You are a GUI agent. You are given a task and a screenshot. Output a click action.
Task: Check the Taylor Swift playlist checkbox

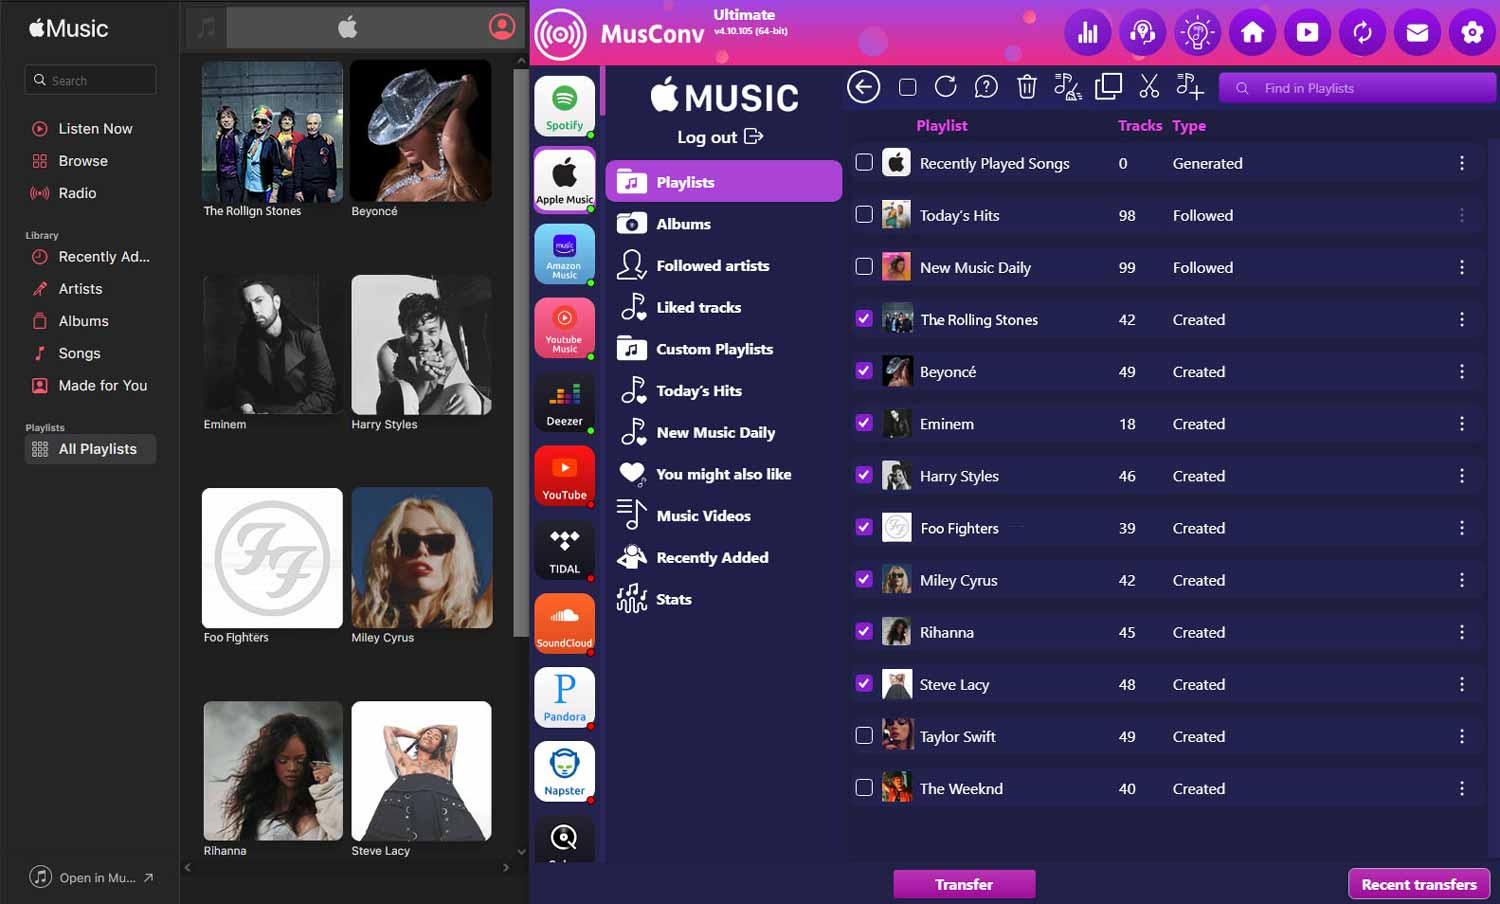coord(864,735)
